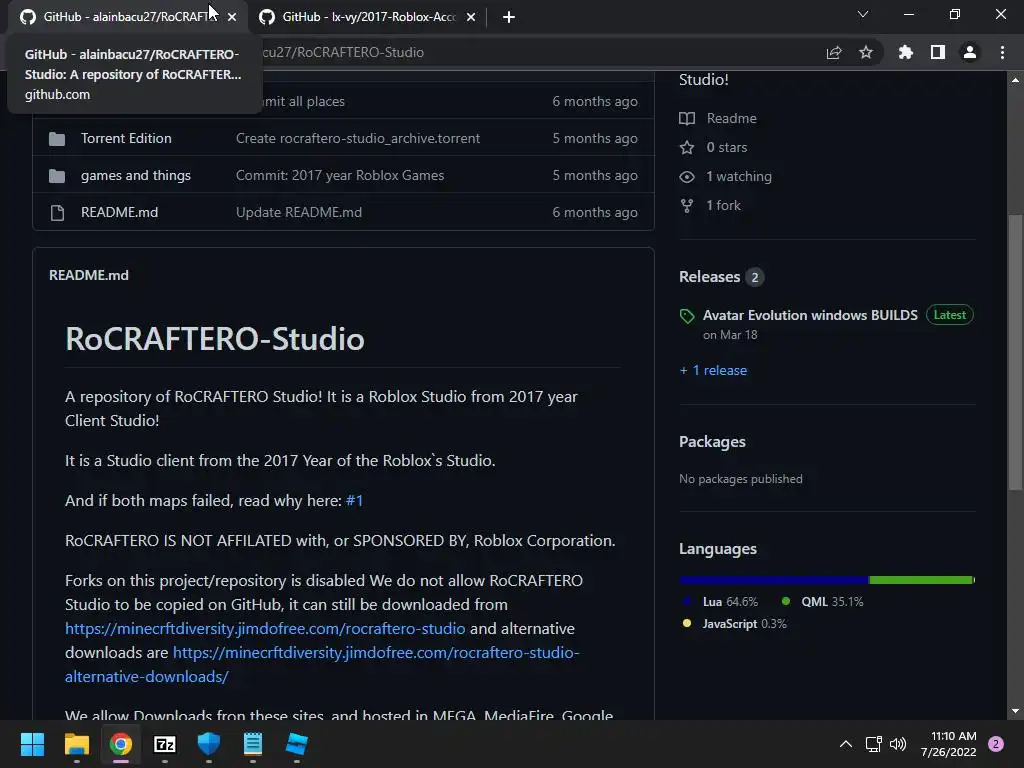
Task: Open the Chrome three-dot menu
Action: pos(1002,52)
